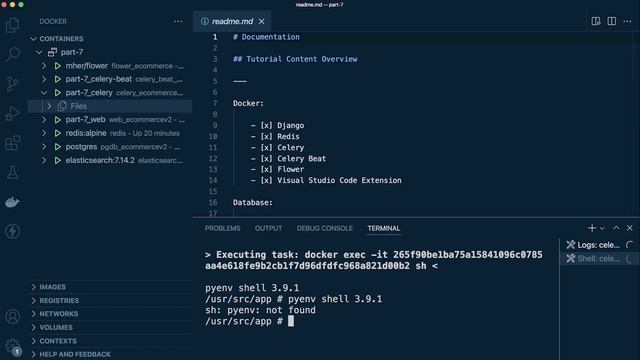Open the Manage gear icon
Viewport: 640px width, 360px height.
[x=13, y=346]
